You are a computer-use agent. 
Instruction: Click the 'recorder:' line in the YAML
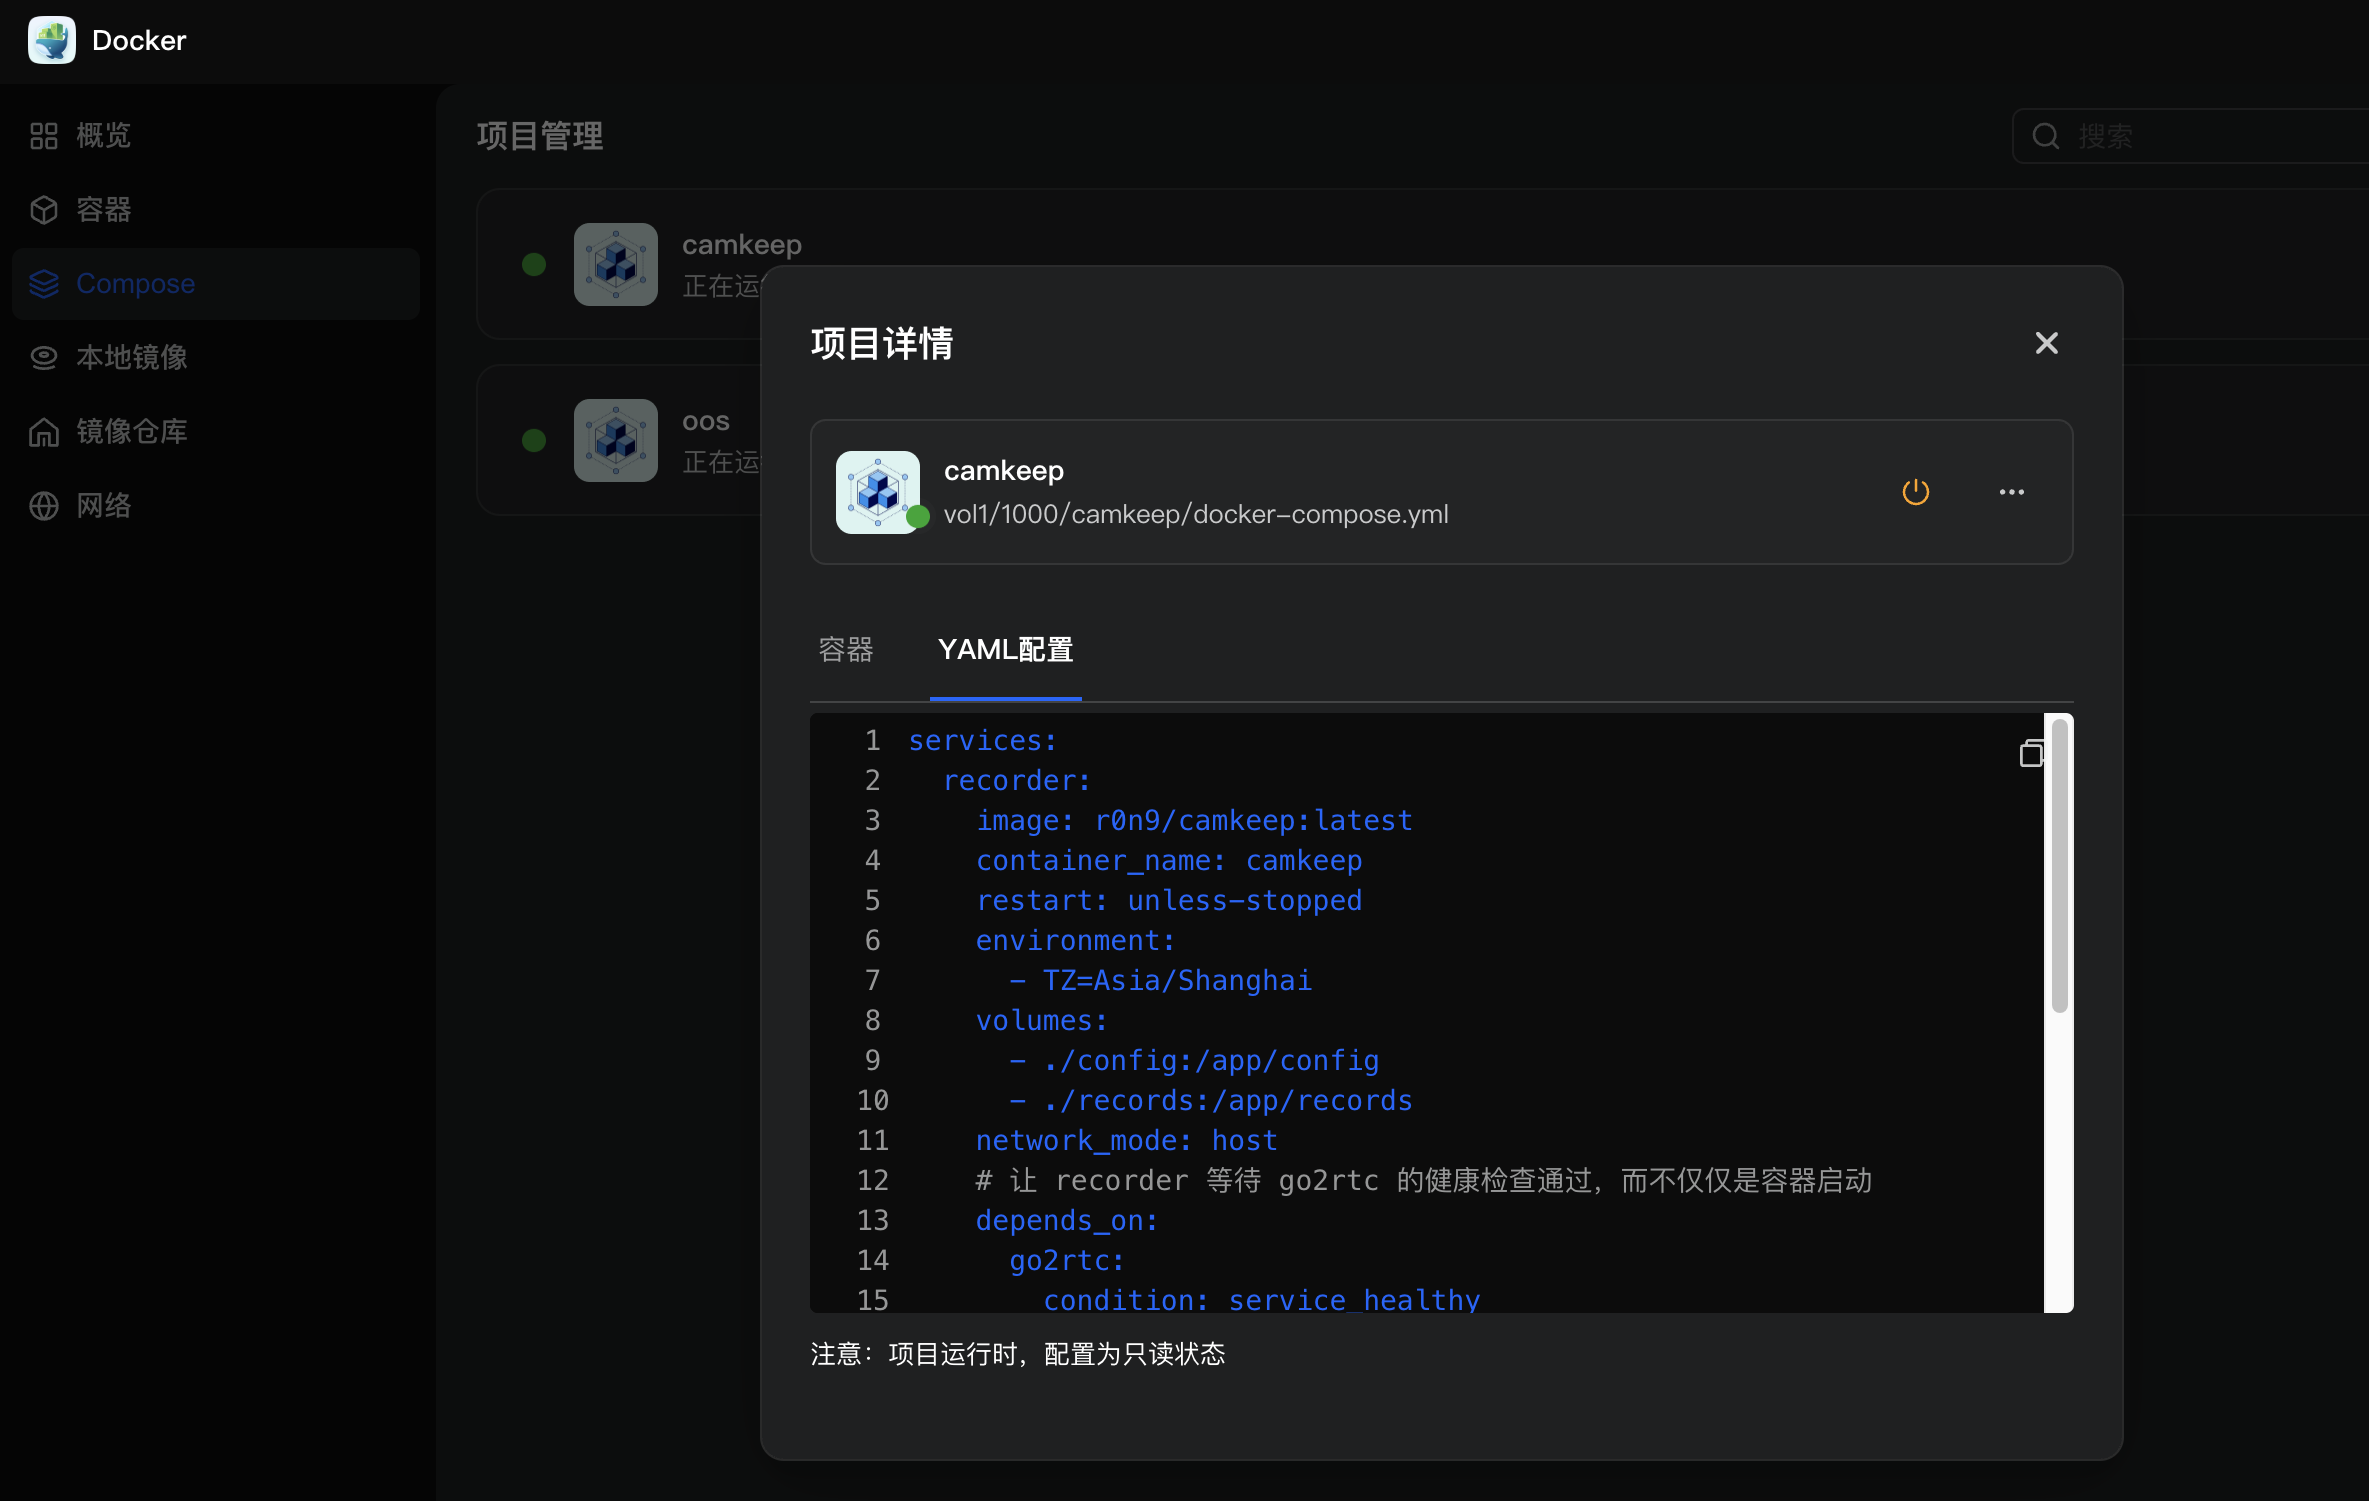point(1017,780)
